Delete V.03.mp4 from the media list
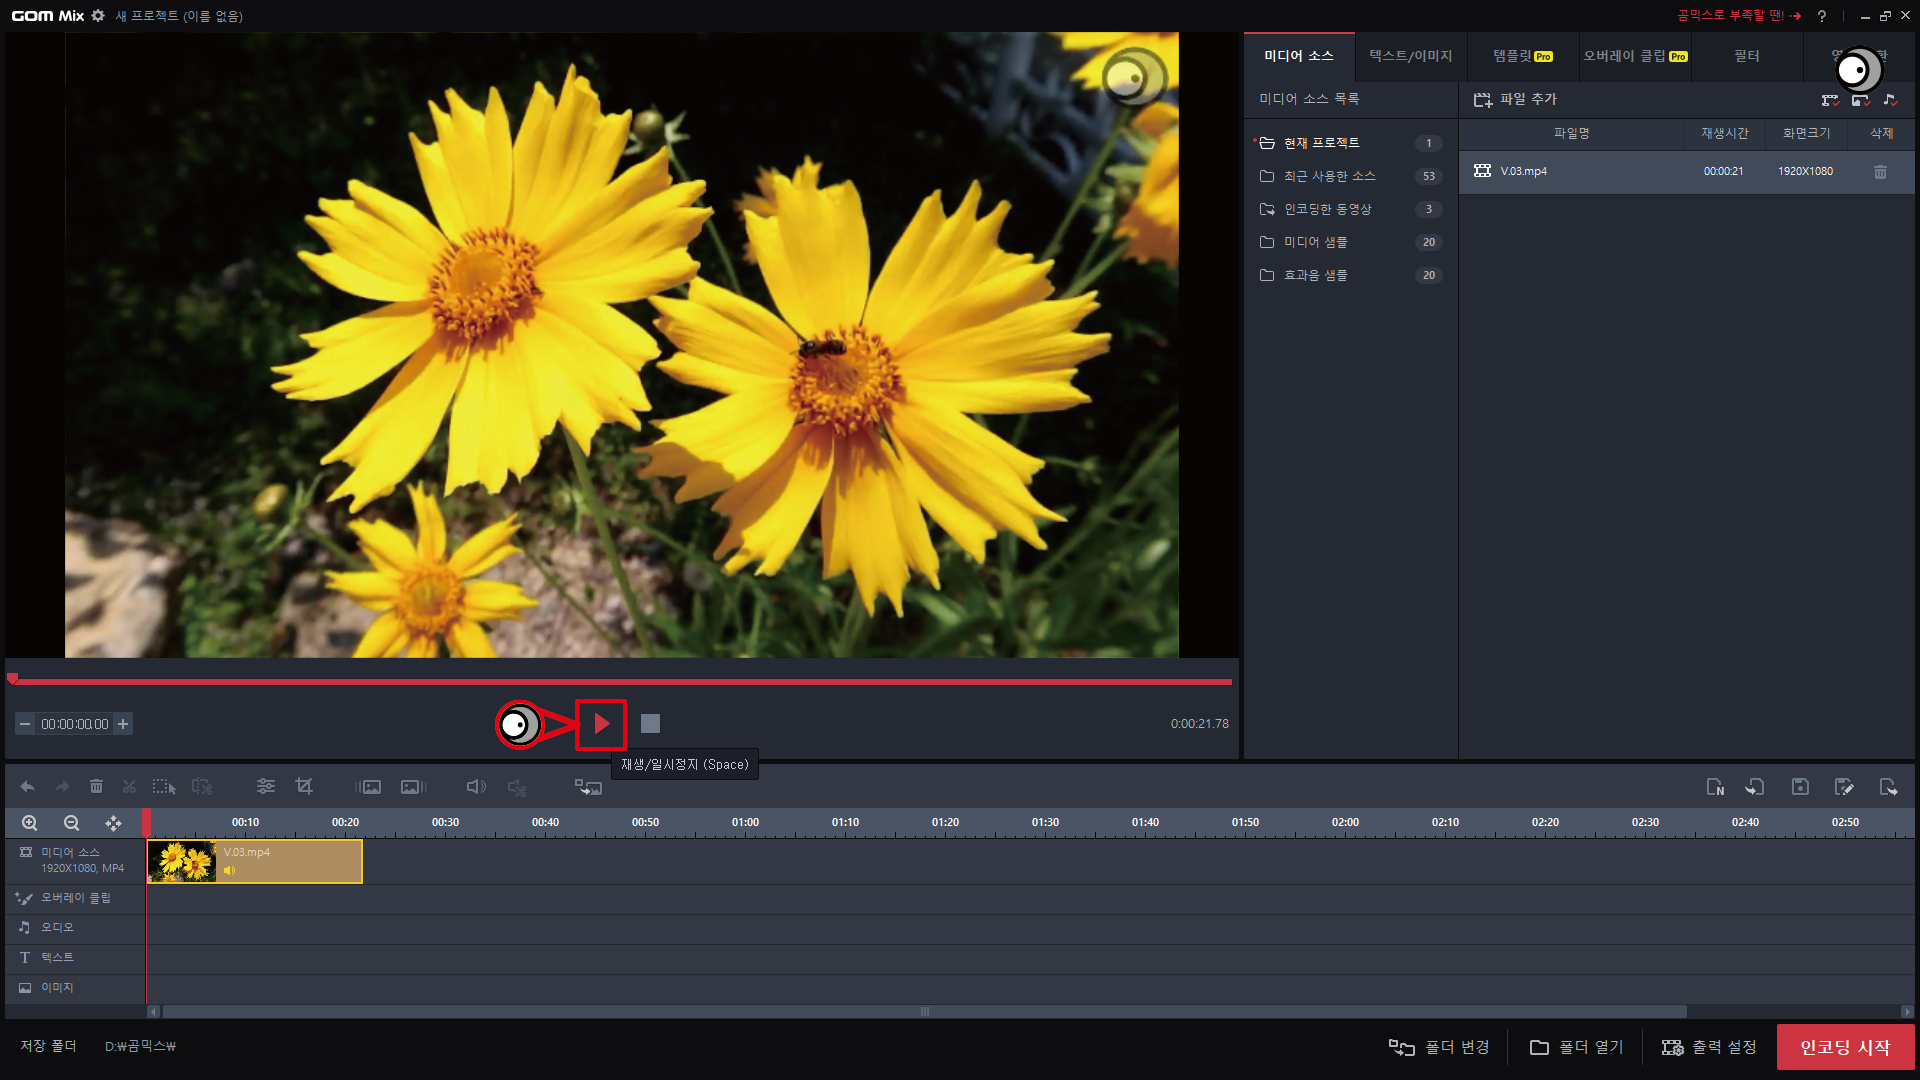 click(1880, 172)
